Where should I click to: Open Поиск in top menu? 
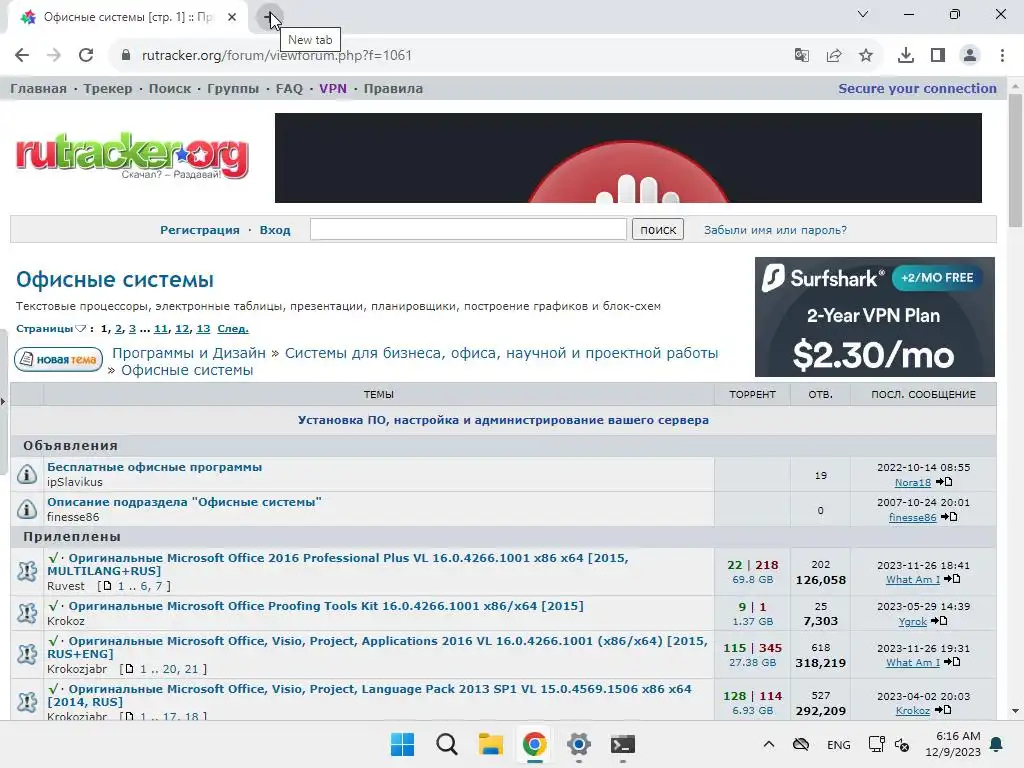[x=170, y=88]
